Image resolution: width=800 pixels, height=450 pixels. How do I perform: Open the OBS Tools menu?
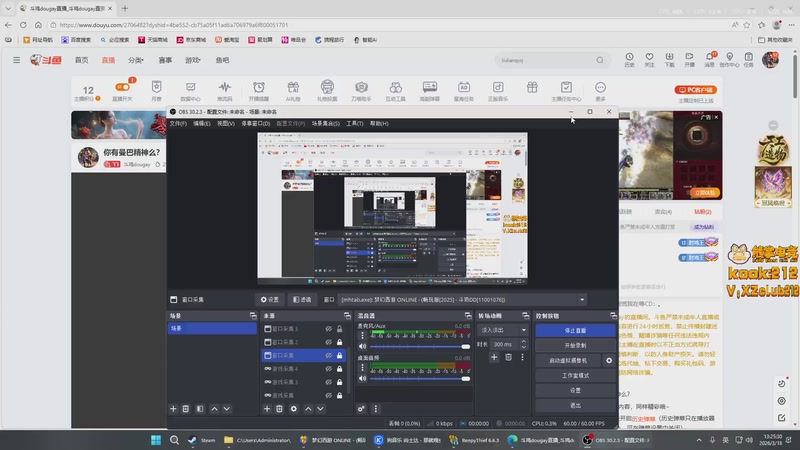coord(355,123)
